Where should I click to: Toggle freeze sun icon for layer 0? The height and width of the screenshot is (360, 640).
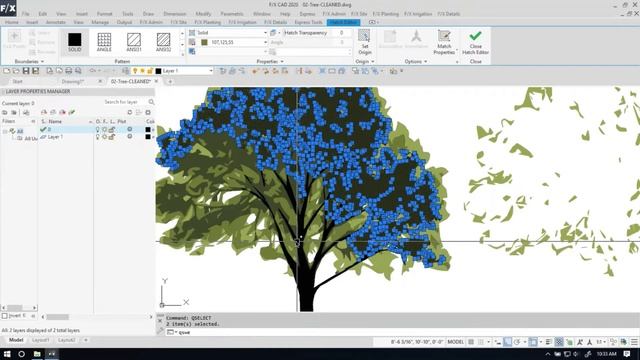click(x=104, y=129)
